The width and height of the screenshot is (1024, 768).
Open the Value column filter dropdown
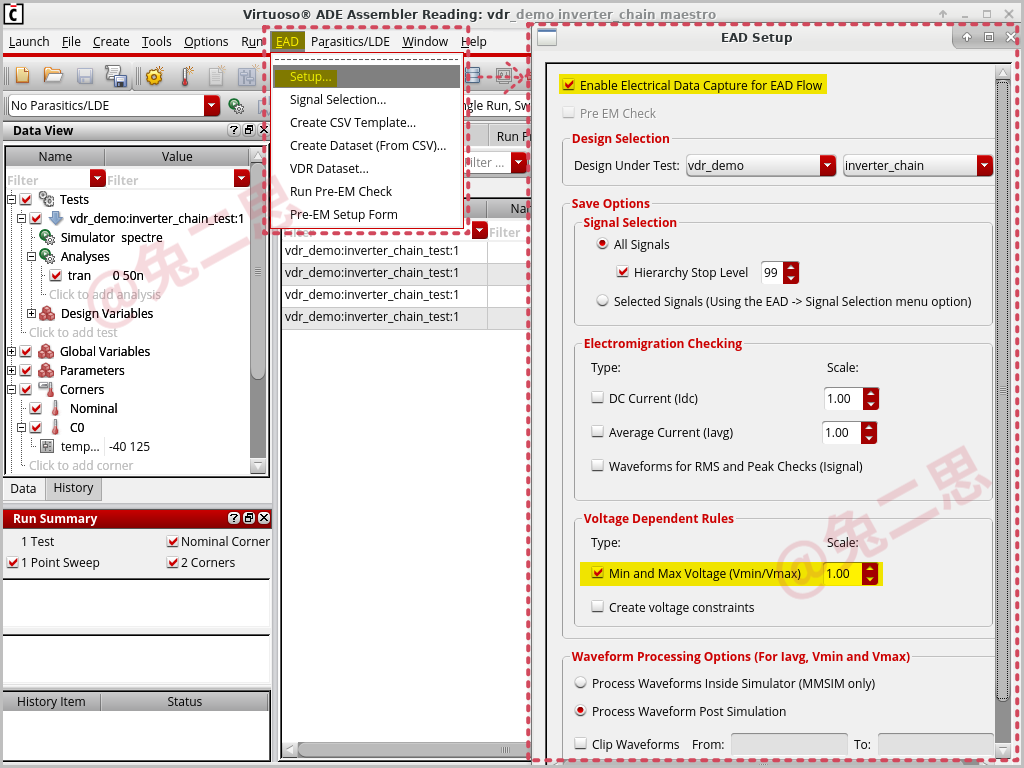(242, 178)
